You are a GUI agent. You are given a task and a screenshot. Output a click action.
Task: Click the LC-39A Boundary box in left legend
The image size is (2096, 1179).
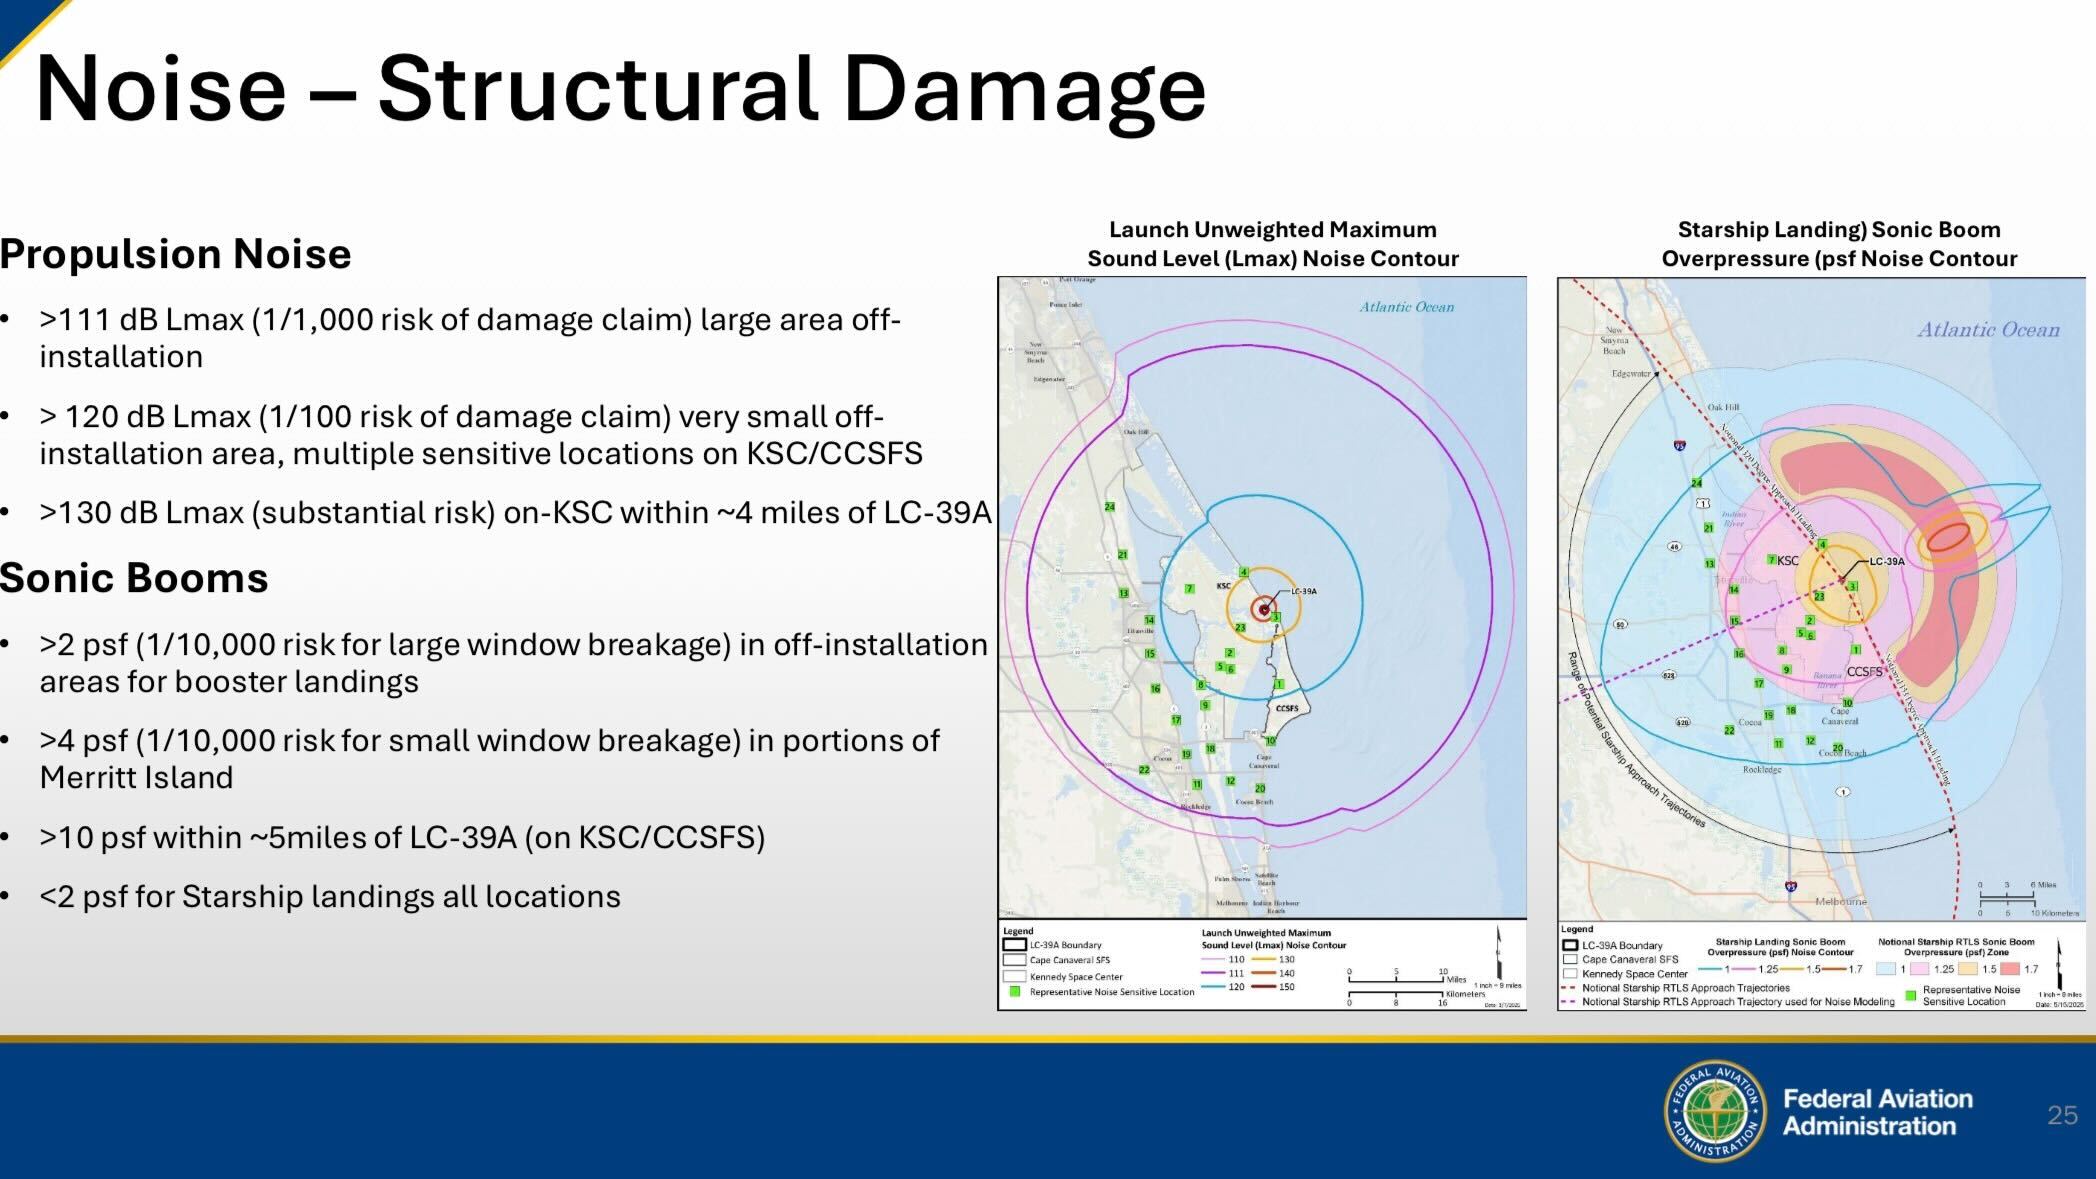(1015, 944)
